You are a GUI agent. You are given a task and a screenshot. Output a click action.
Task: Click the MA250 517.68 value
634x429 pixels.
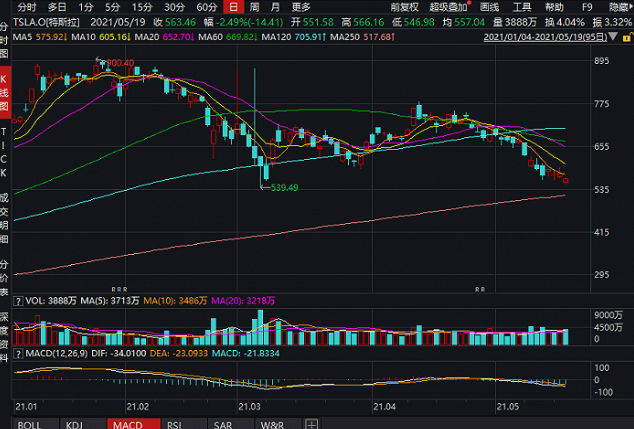coord(362,37)
